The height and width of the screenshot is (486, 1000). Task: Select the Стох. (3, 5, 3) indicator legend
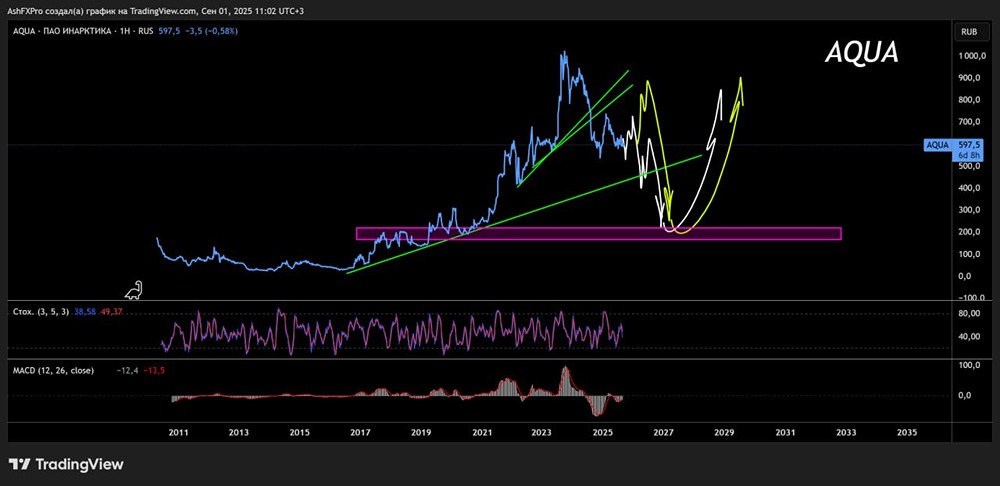click(x=41, y=312)
